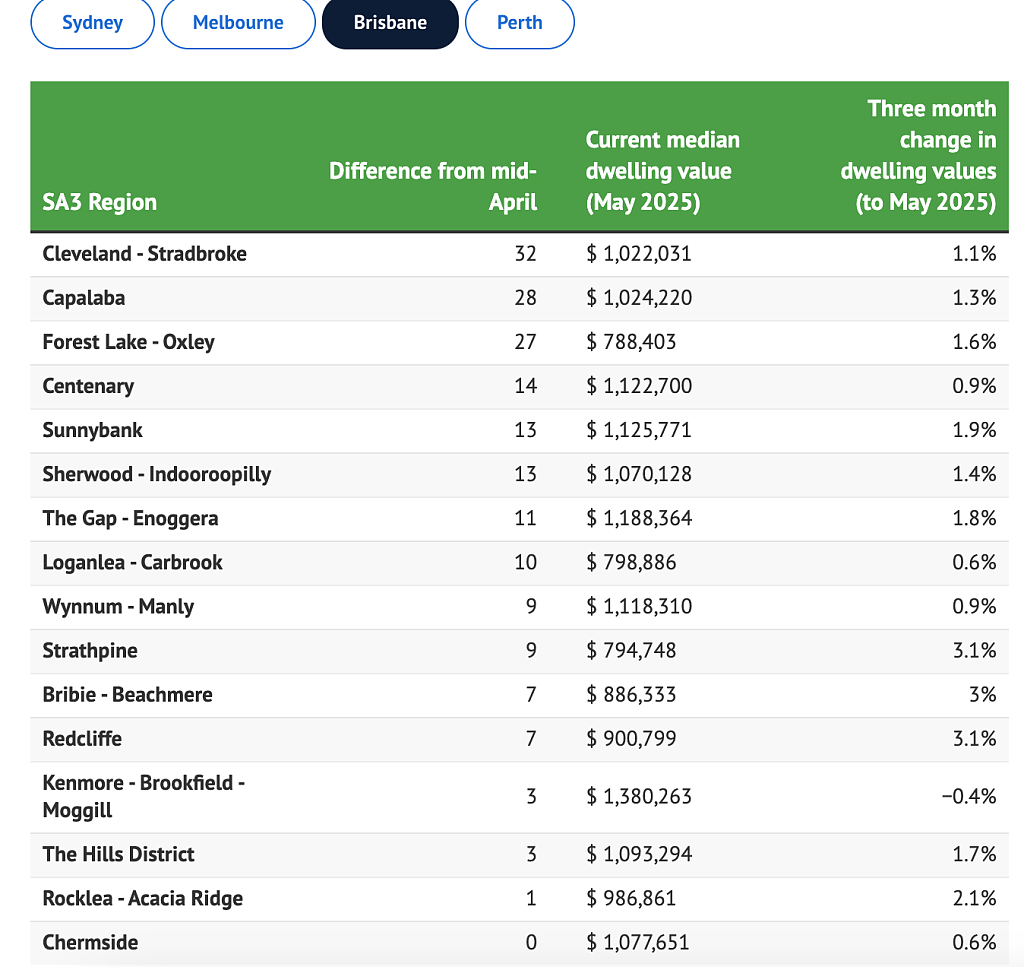Click Kenmore - Brookfield - Moggill row
Screen dimensions: 1024x967
(519, 797)
